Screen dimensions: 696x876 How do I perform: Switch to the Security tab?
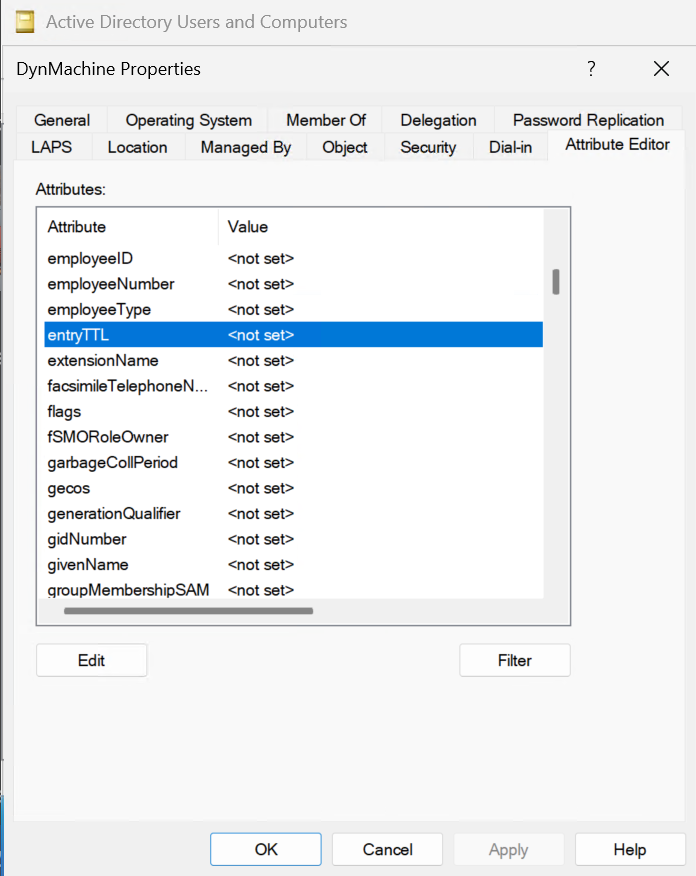(428, 146)
